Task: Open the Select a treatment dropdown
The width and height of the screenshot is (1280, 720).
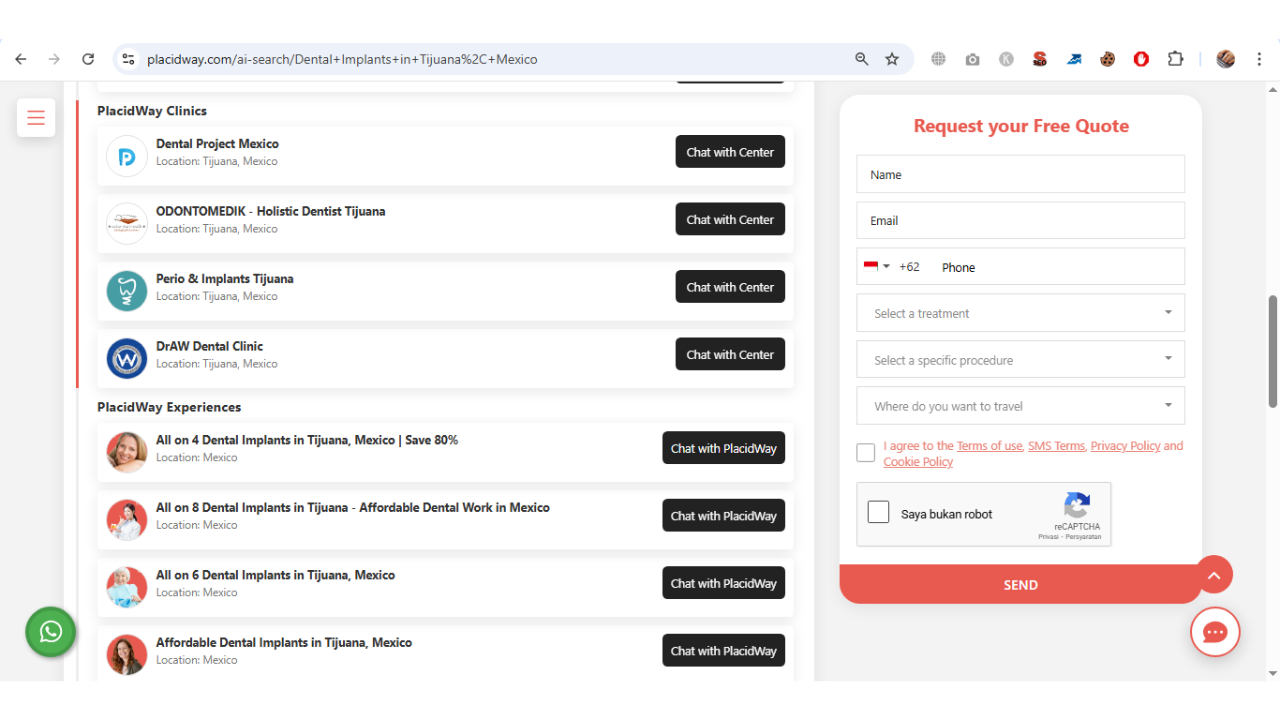Action: [1020, 313]
